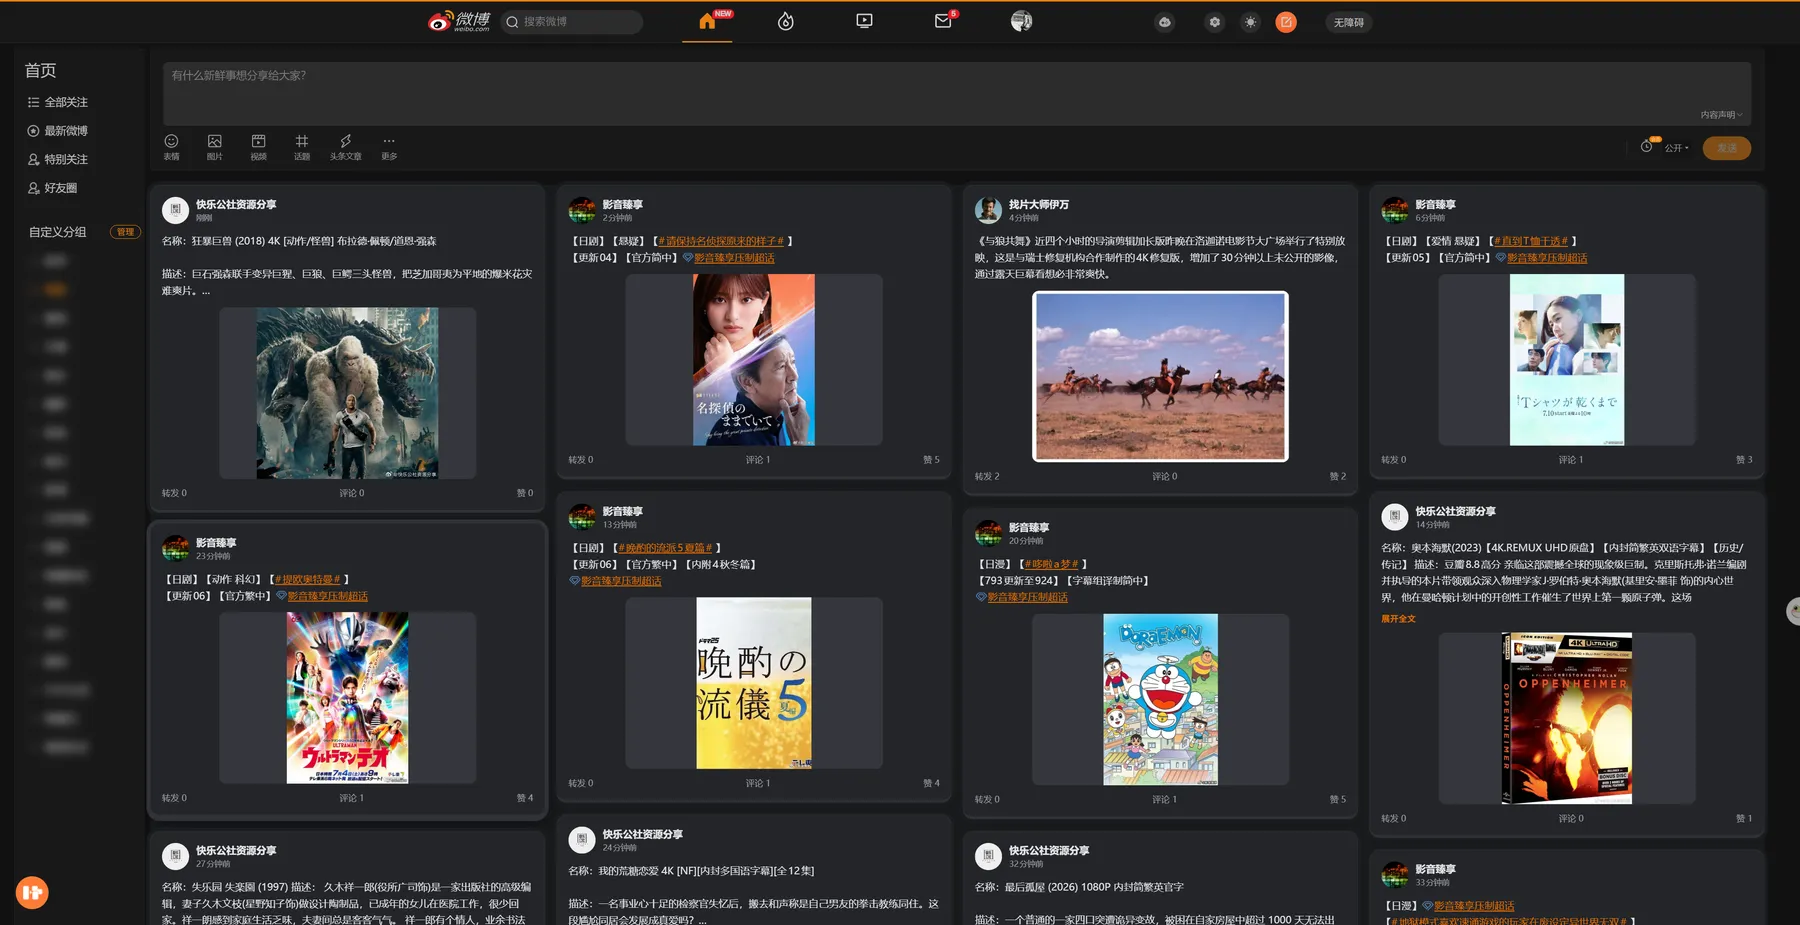This screenshot has width=1800, height=925.
Task: Click the Weibo logo in the header
Action: coord(459,21)
